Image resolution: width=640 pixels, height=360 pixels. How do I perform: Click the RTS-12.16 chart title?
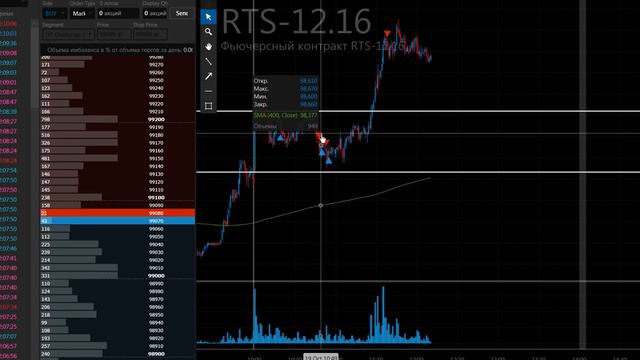click(296, 22)
